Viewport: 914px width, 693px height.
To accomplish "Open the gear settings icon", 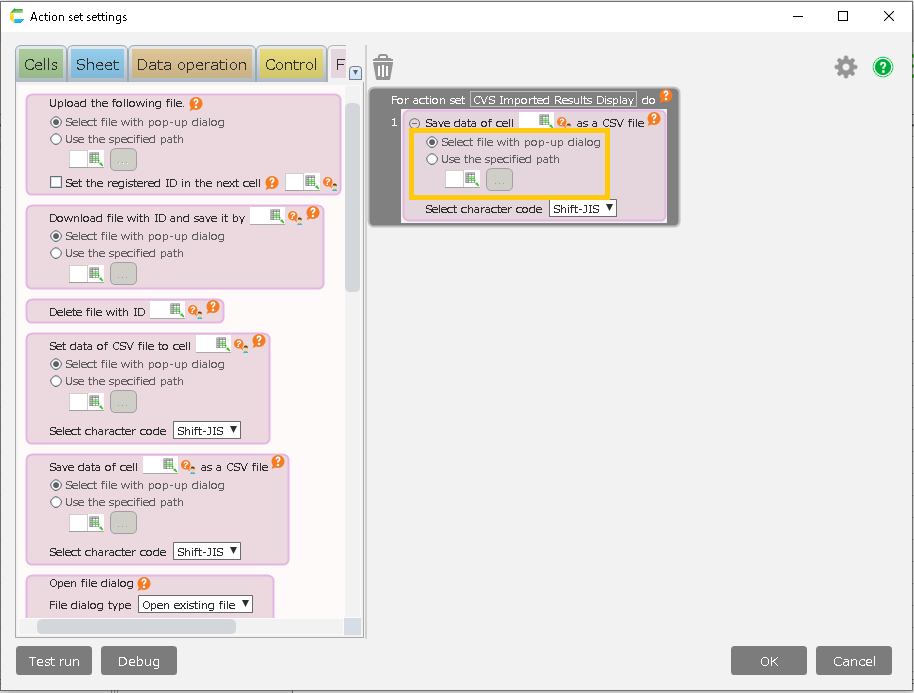I will coord(846,67).
